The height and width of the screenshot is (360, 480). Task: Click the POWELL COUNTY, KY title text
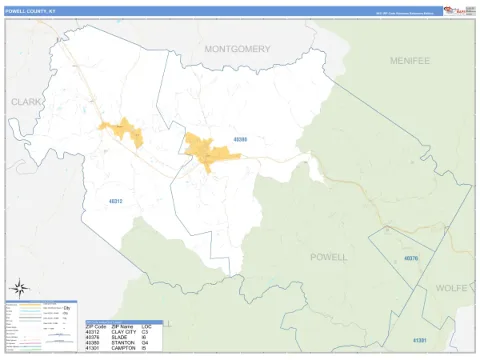tap(30, 11)
